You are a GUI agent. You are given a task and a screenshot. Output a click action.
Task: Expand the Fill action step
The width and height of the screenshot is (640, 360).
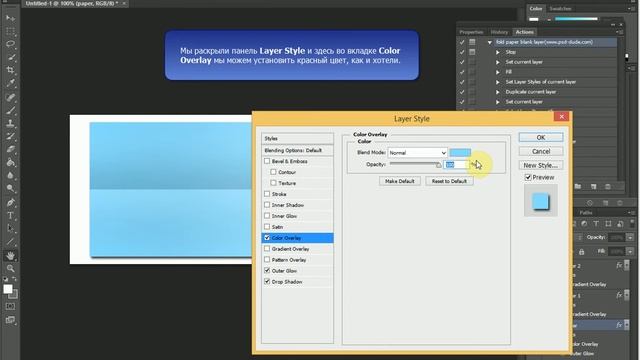click(498, 72)
